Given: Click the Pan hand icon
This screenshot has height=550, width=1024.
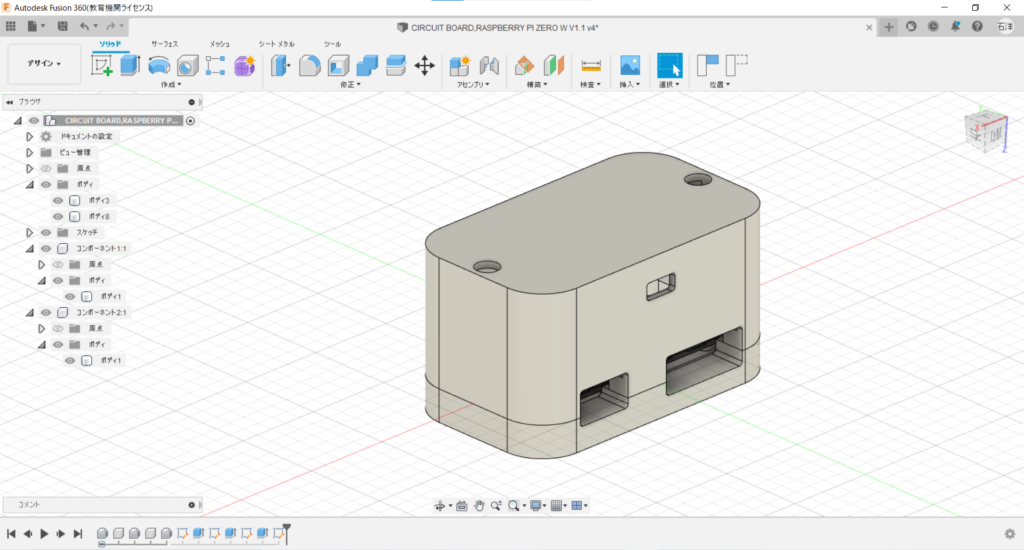Looking at the screenshot, I should (479, 506).
